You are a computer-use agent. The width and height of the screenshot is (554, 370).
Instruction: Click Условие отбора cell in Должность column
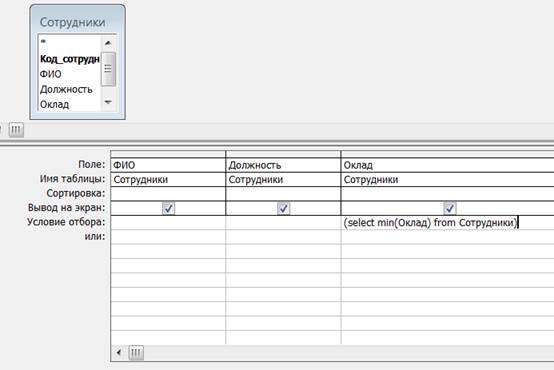[x=283, y=223]
